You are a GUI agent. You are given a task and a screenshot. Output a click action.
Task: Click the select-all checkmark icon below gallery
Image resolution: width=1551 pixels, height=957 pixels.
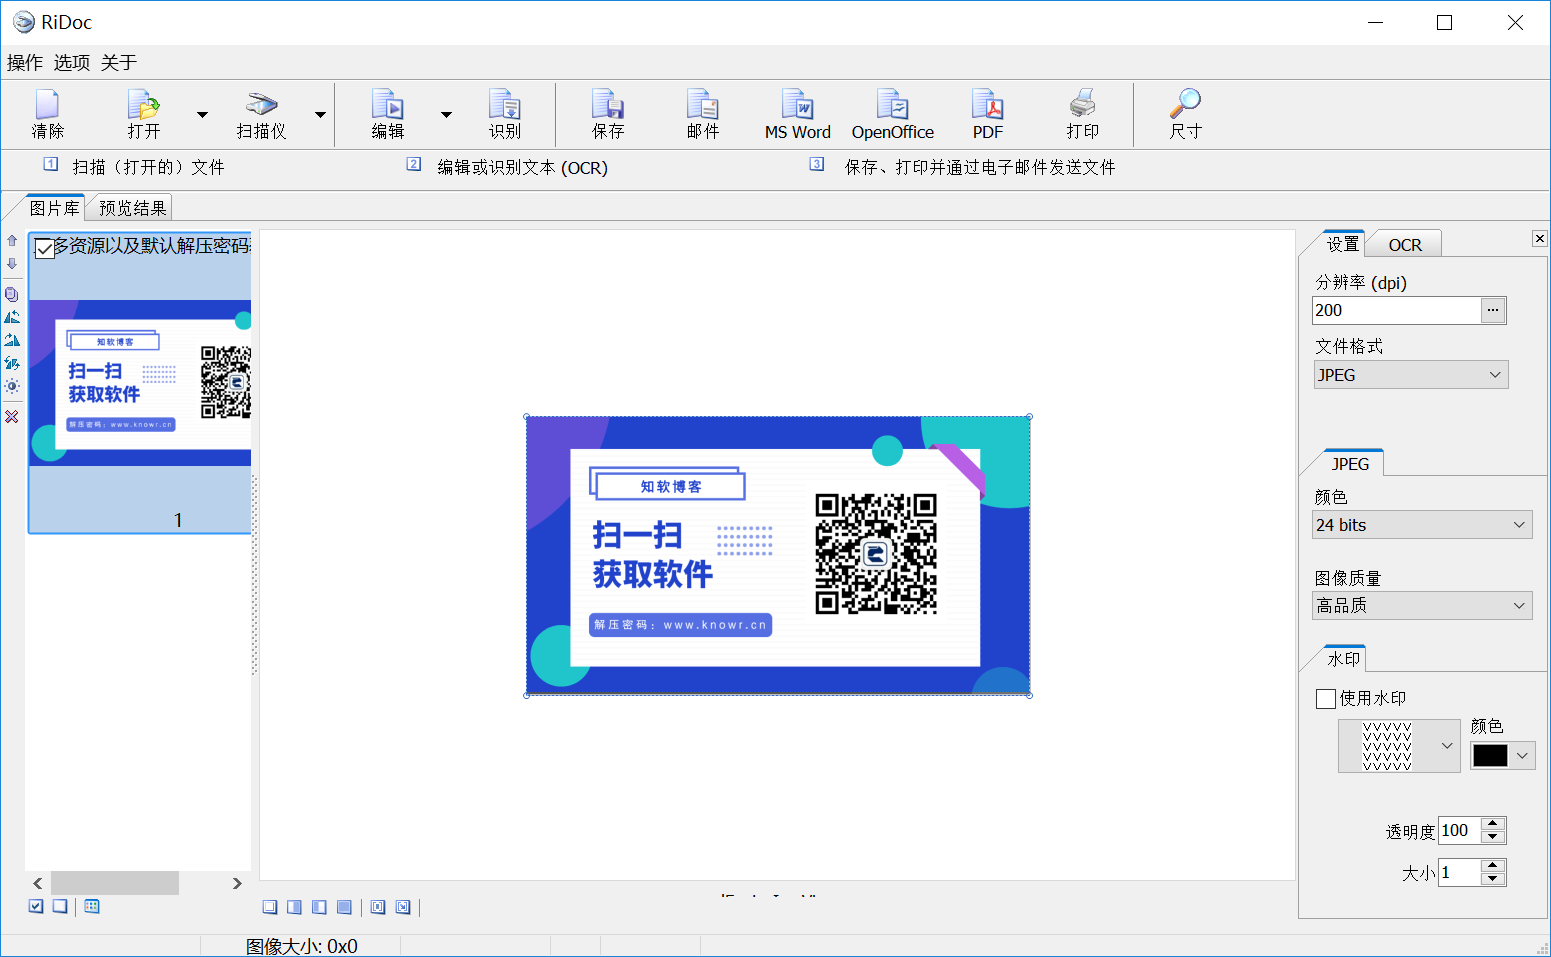[36, 906]
